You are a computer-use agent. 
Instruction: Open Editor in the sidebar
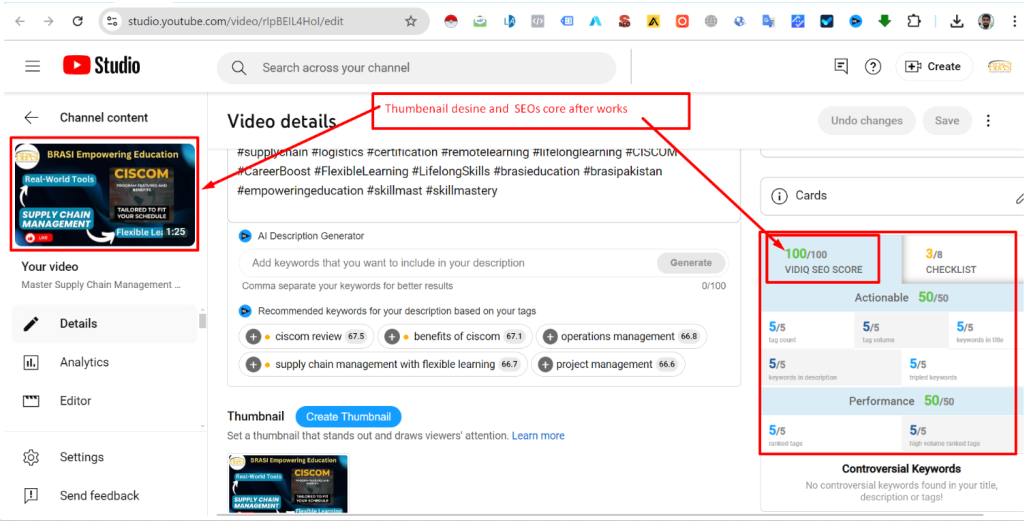pyautogui.click(x=75, y=401)
